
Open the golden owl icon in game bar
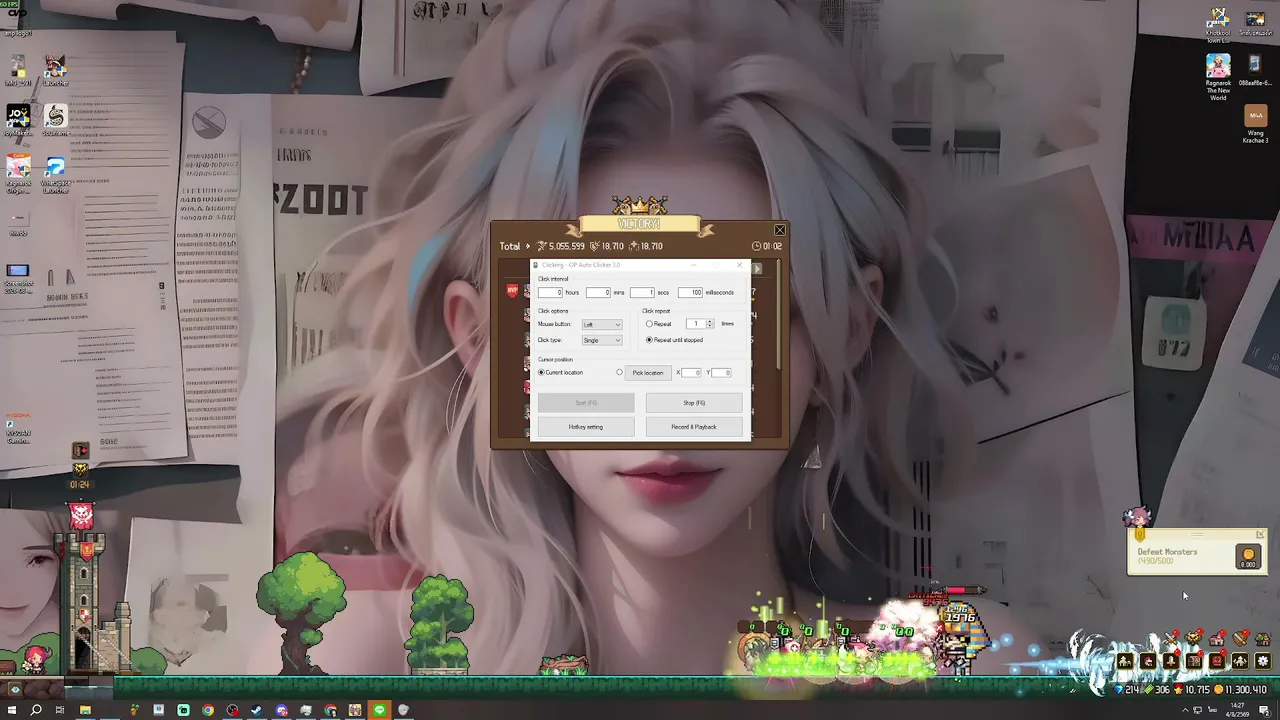pyautogui.click(x=1193, y=638)
